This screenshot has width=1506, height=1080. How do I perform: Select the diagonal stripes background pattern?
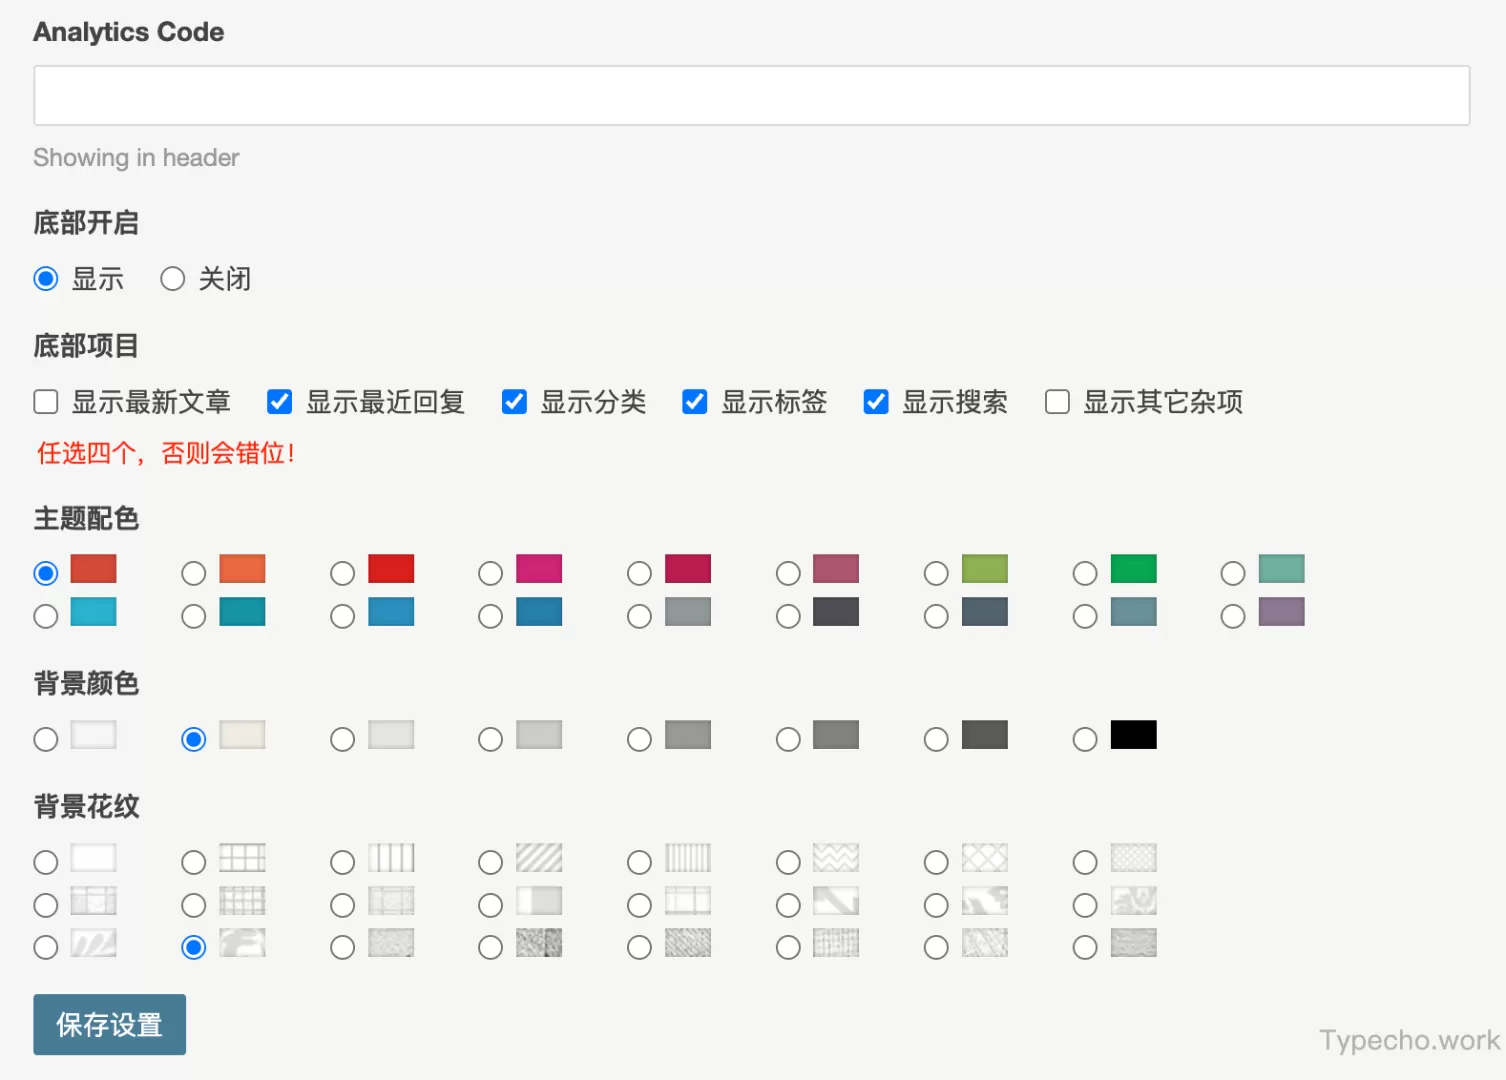489,861
